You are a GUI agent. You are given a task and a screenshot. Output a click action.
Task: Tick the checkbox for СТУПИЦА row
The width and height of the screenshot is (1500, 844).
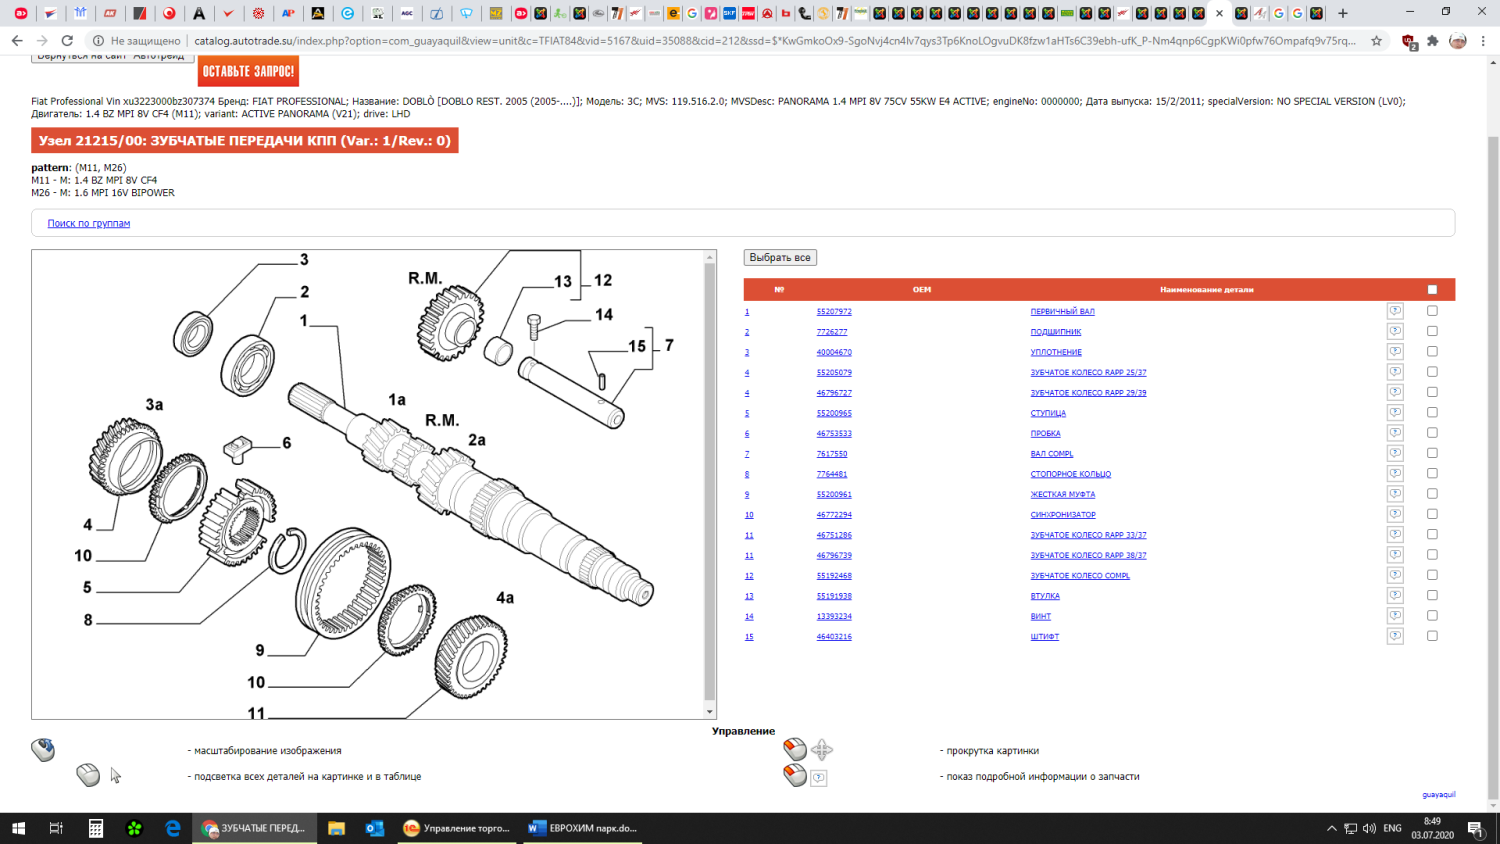1432,412
